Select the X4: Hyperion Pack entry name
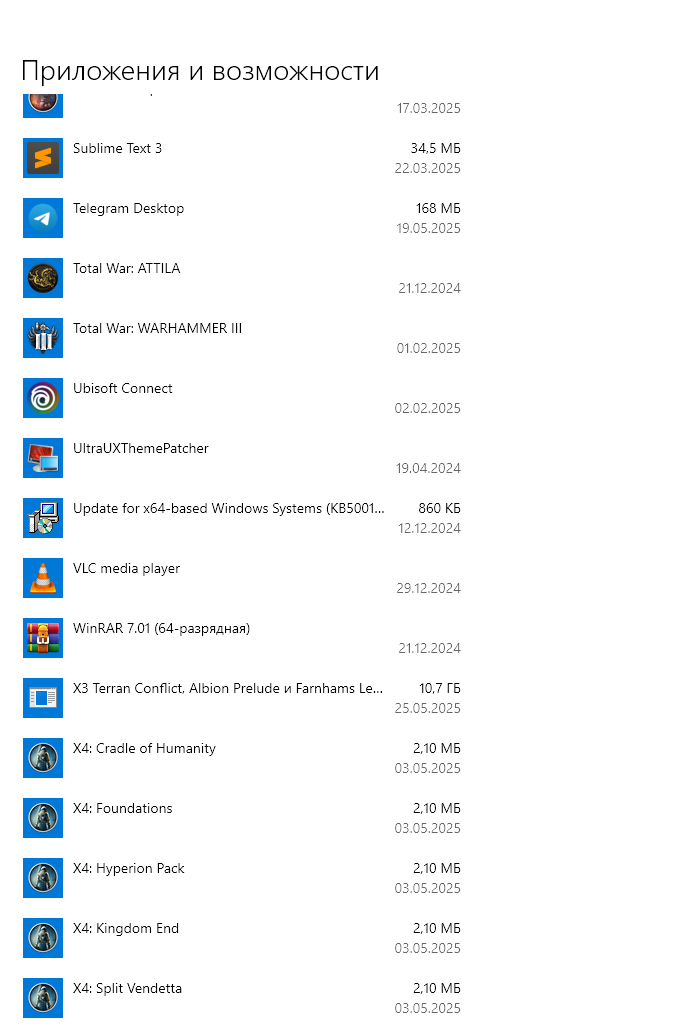Screen dimensions: 677x1035 tap(129, 869)
